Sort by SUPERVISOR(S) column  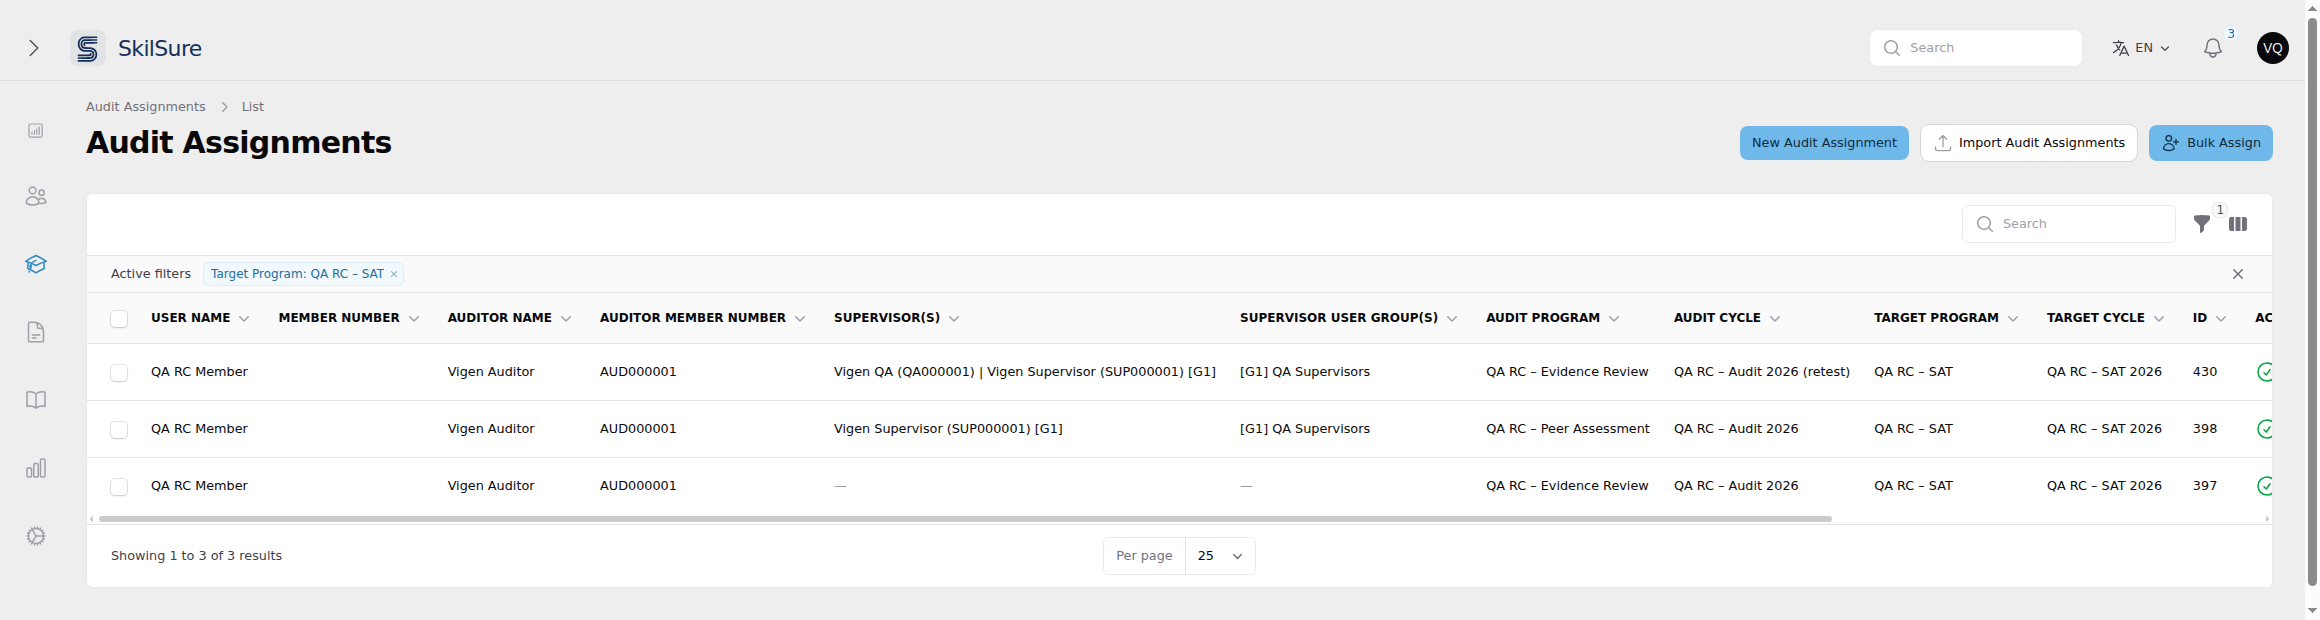(896, 318)
